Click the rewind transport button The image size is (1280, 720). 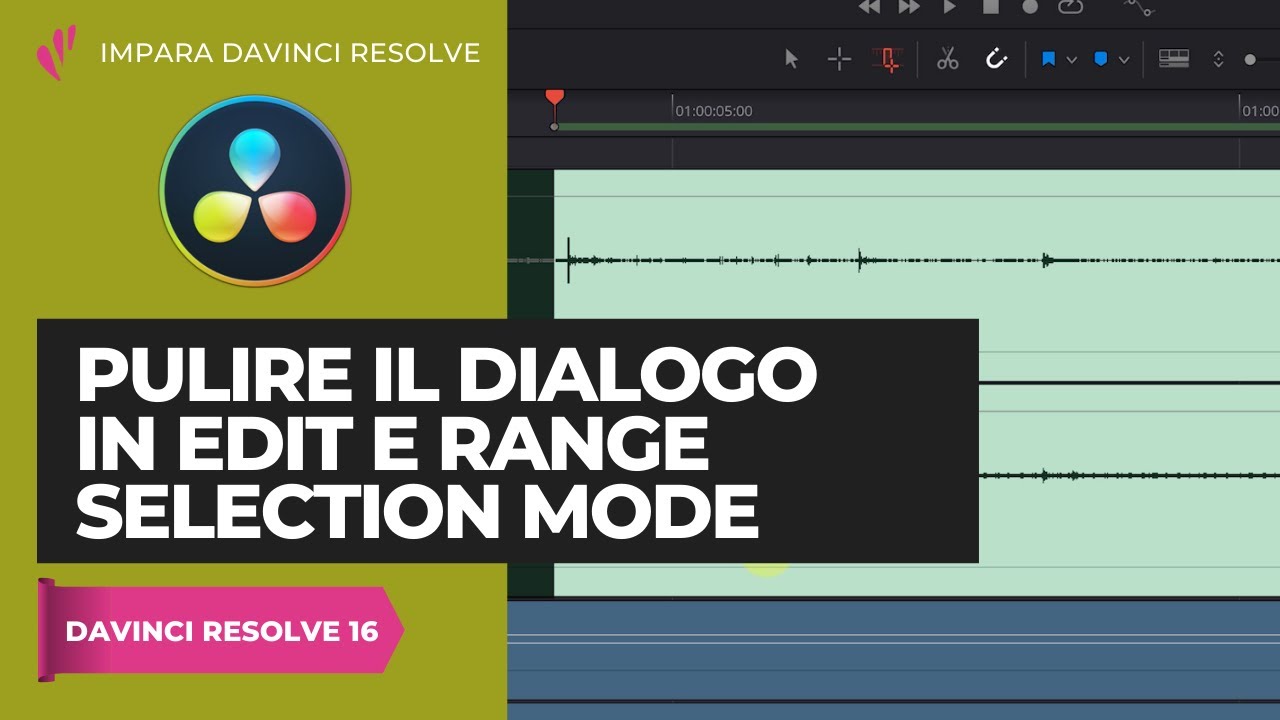pos(869,7)
